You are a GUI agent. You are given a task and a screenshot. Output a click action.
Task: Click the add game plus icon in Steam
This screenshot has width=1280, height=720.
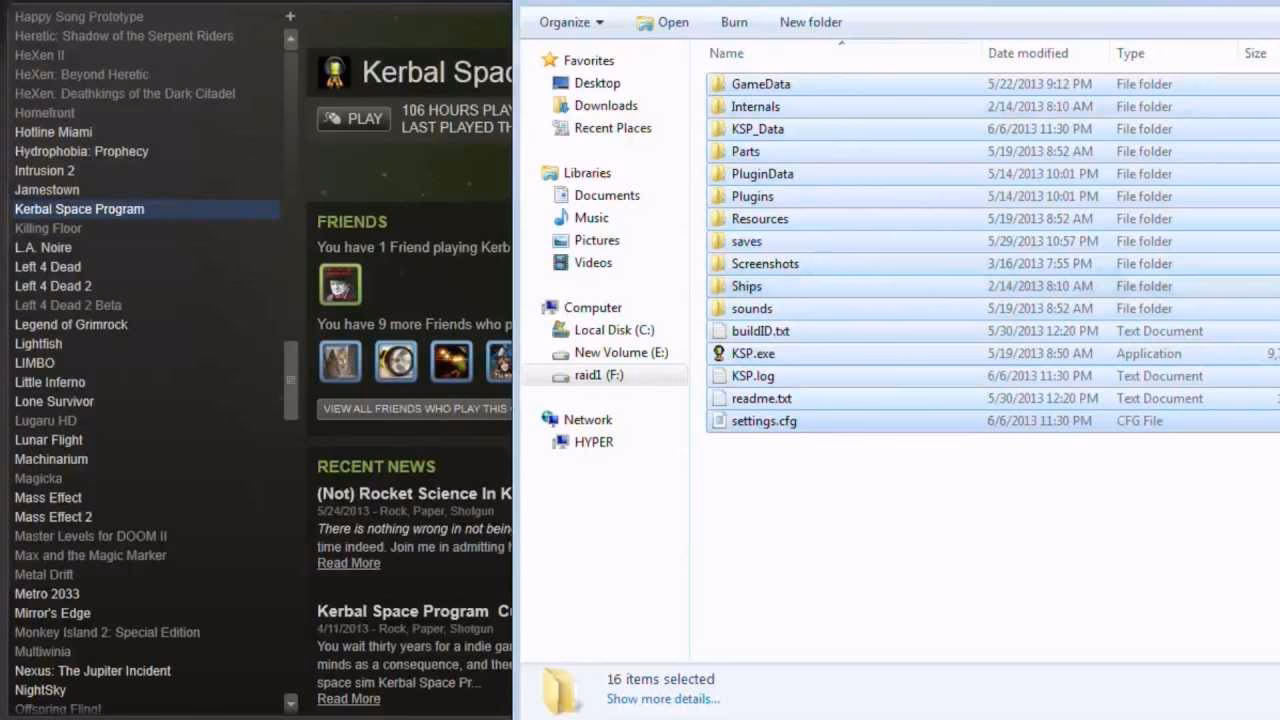(x=290, y=16)
